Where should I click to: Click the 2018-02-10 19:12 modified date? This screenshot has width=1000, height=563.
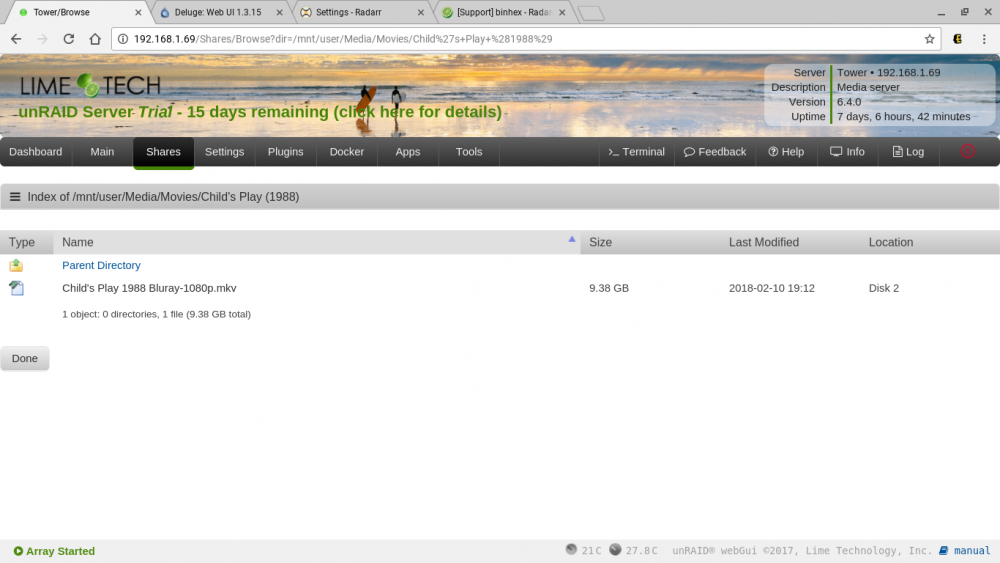click(x=772, y=288)
